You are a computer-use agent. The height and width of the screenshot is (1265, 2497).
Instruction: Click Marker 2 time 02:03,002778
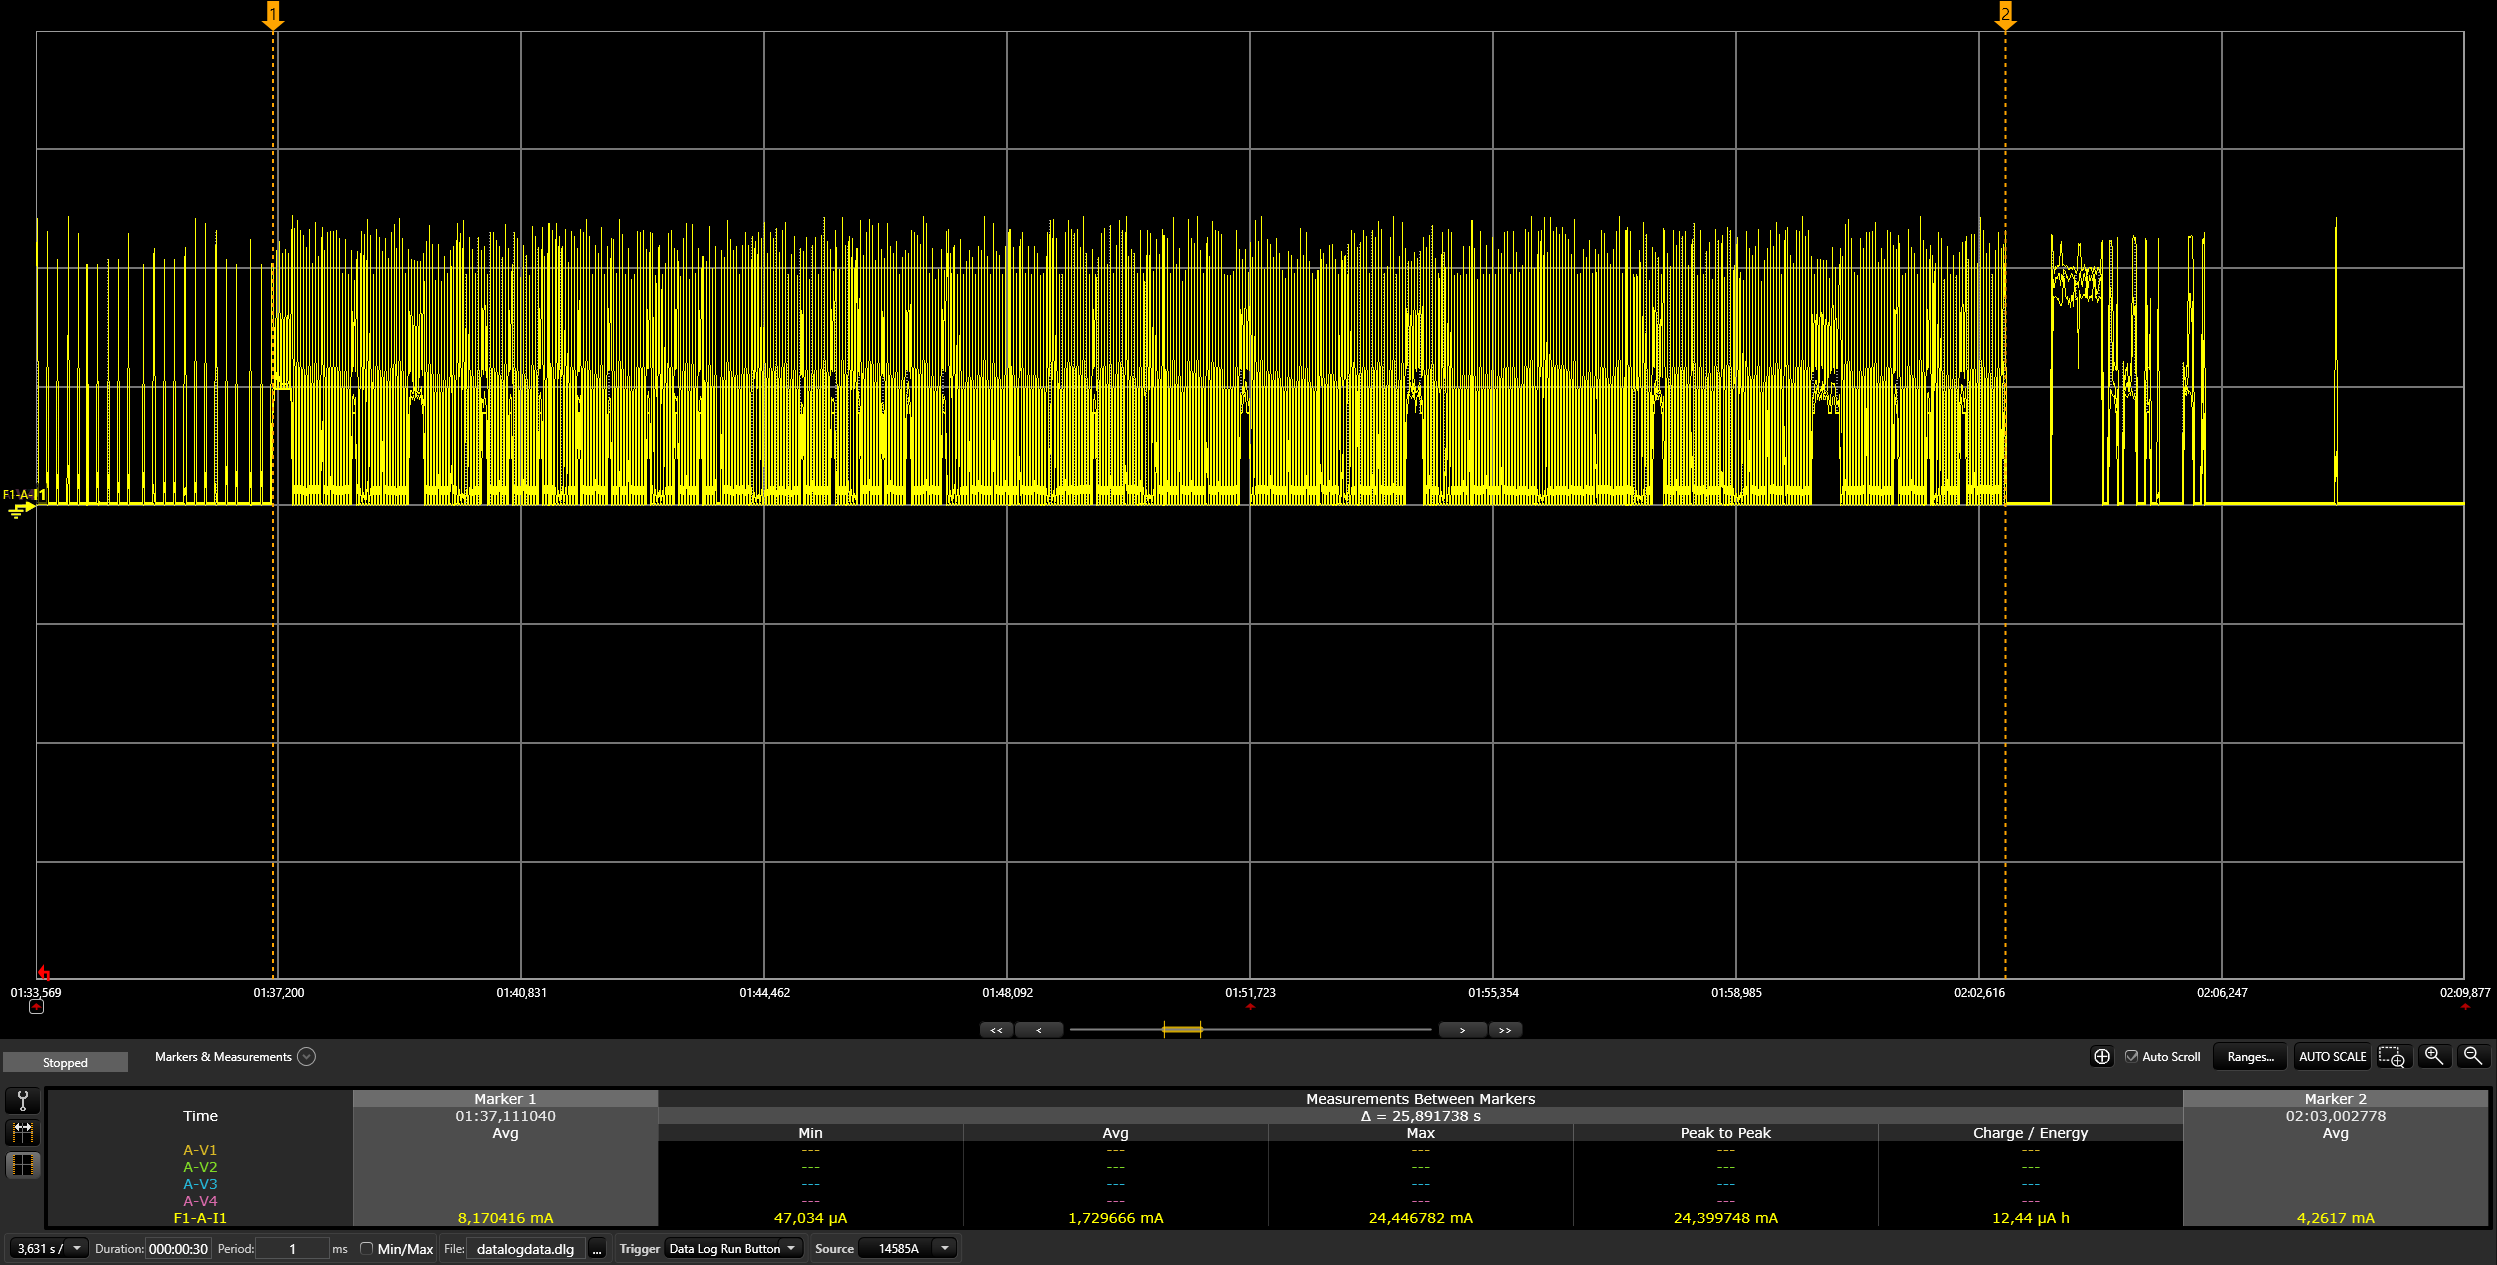click(2335, 1116)
